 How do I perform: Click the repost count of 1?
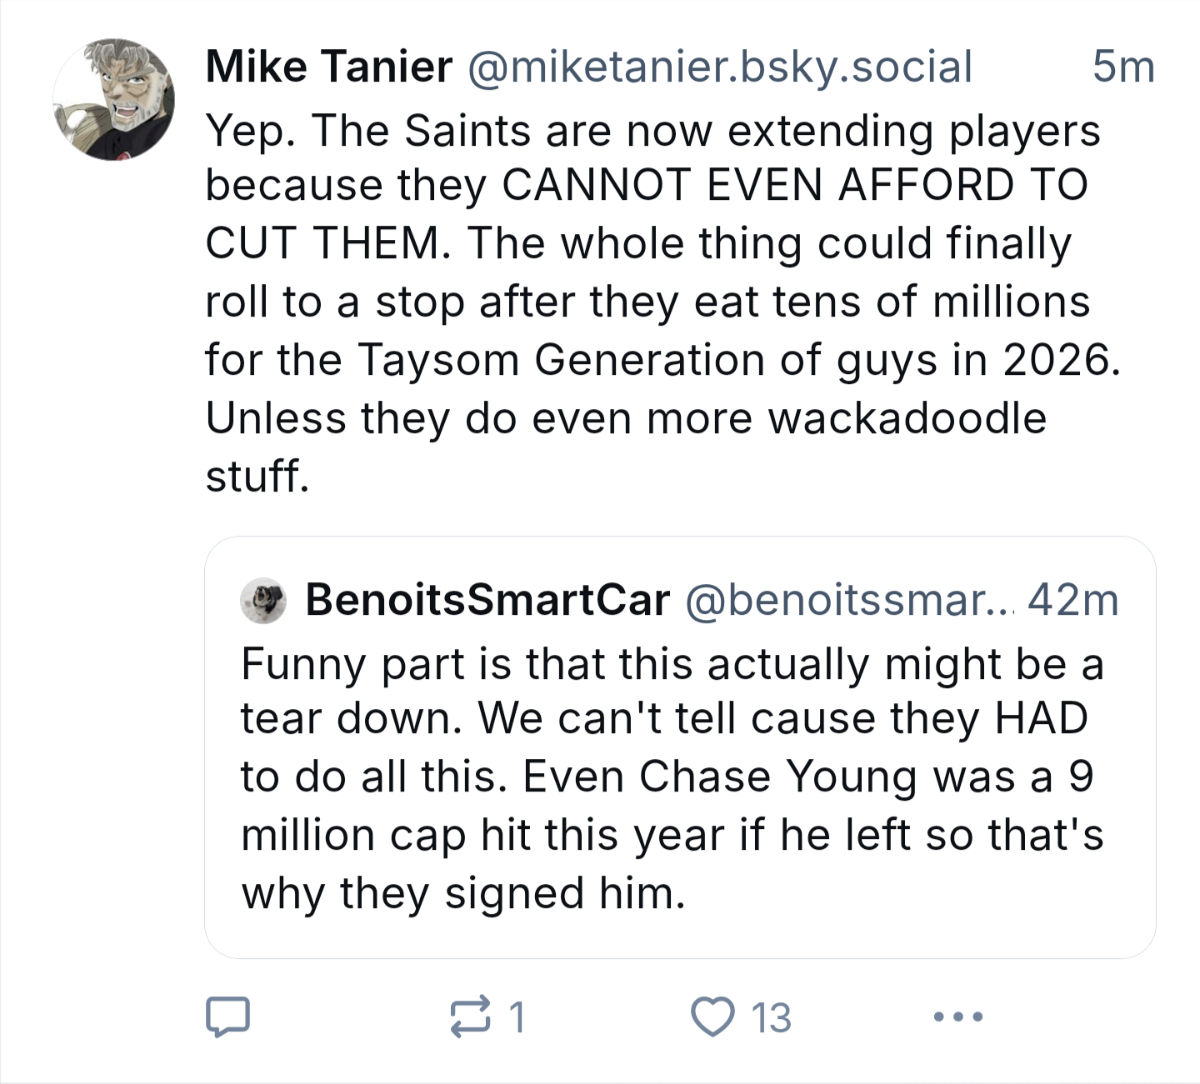pos(516,1017)
